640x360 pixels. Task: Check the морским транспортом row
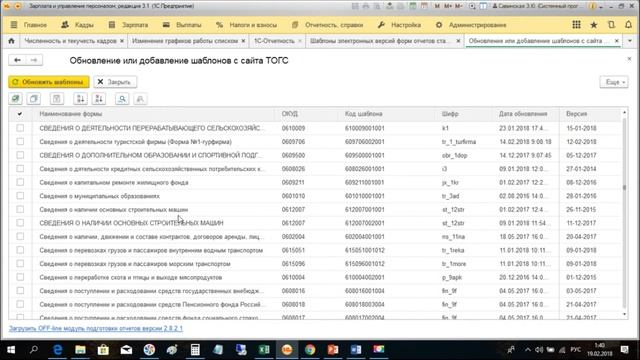point(20,264)
